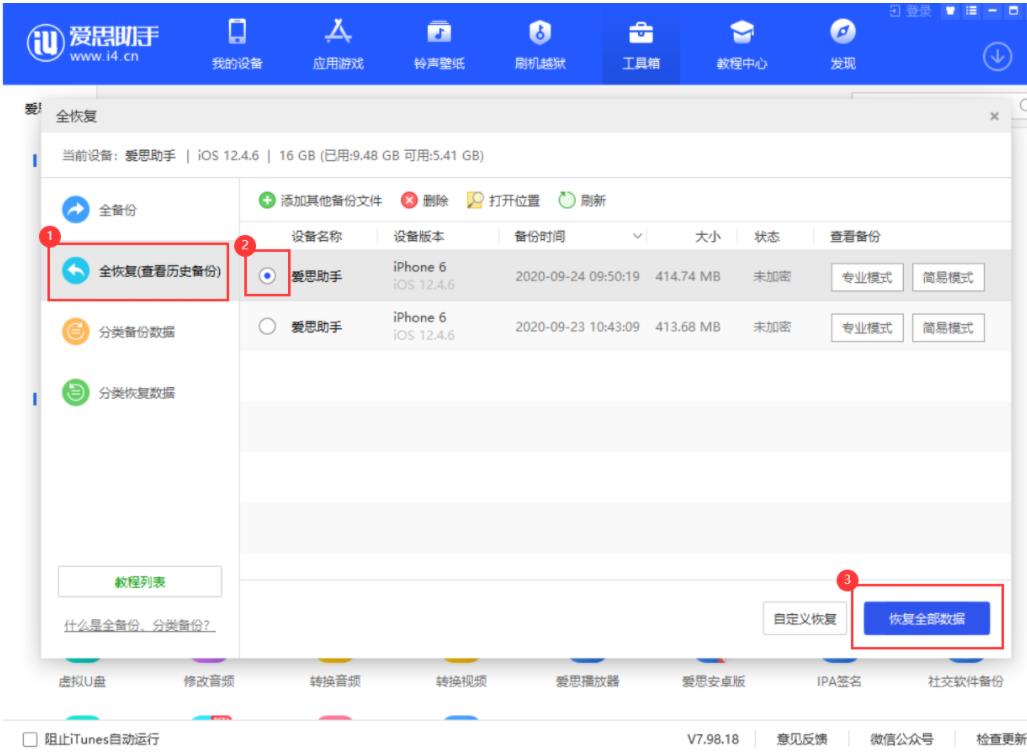Image resolution: width=1027 pixels, height=754 pixels.
Task: Sort by 备份时间 column dropdown arrow
Action: (x=638, y=237)
